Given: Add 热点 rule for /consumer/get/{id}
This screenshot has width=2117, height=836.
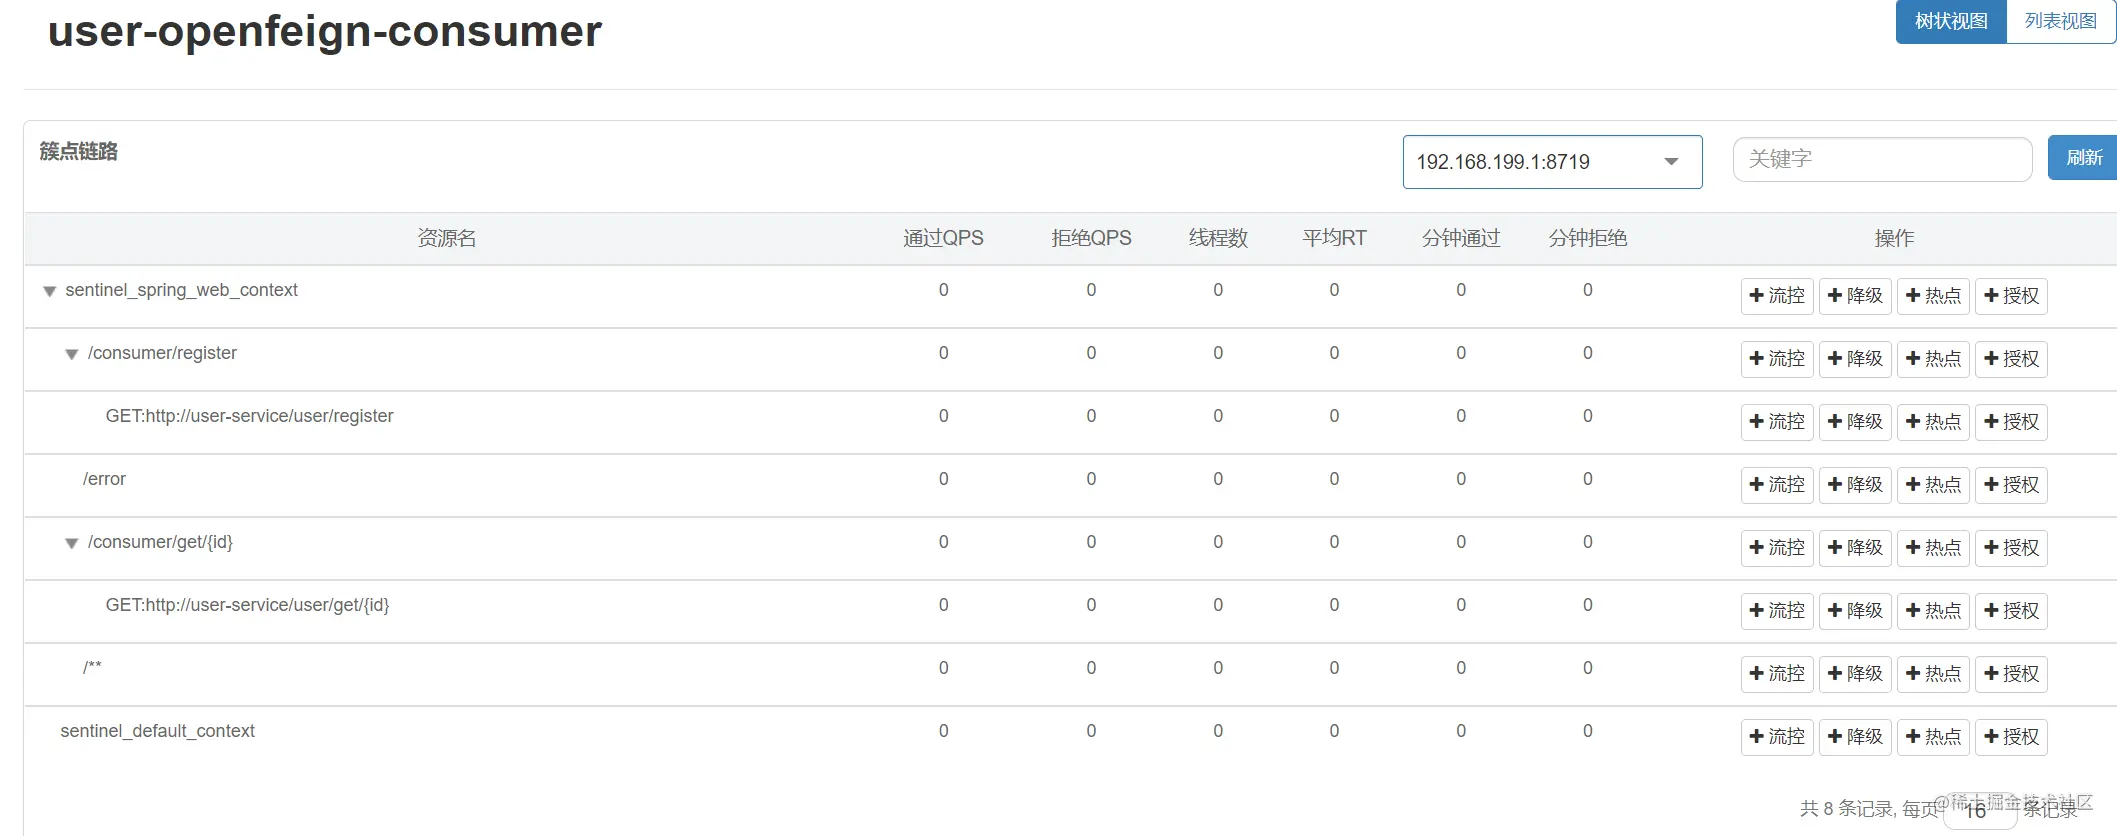Looking at the screenshot, I should tap(1933, 548).
